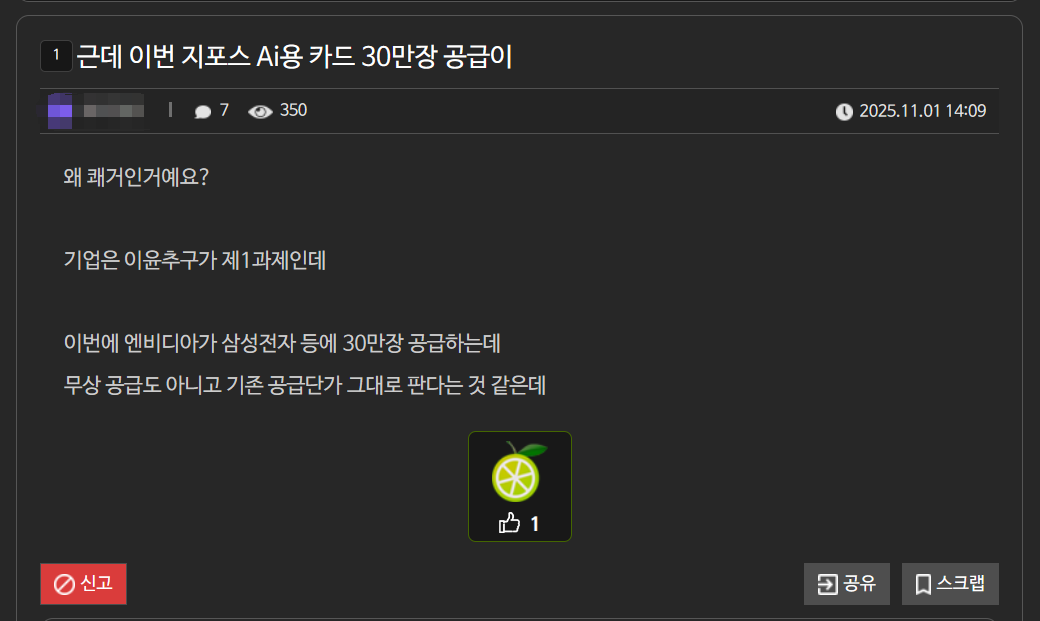Screen dimensions: 1040x621
Task: Click the post timestamp 2025.11.01 14:09
Action: (x=923, y=111)
